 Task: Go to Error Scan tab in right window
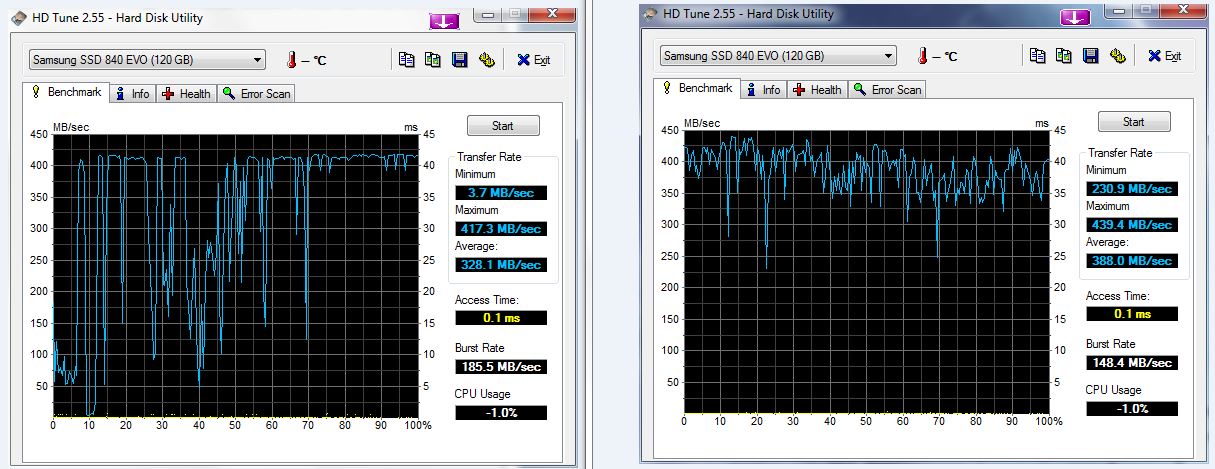tap(887, 89)
